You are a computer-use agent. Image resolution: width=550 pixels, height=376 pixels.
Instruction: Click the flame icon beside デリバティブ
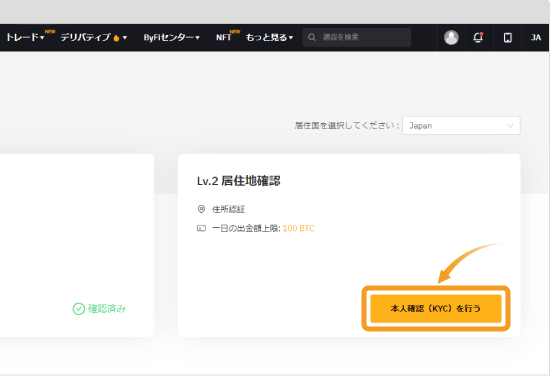(x=116, y=38)
